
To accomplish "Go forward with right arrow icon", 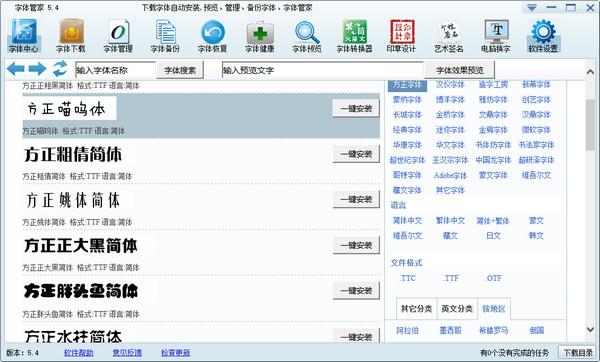I will point(38,69).
